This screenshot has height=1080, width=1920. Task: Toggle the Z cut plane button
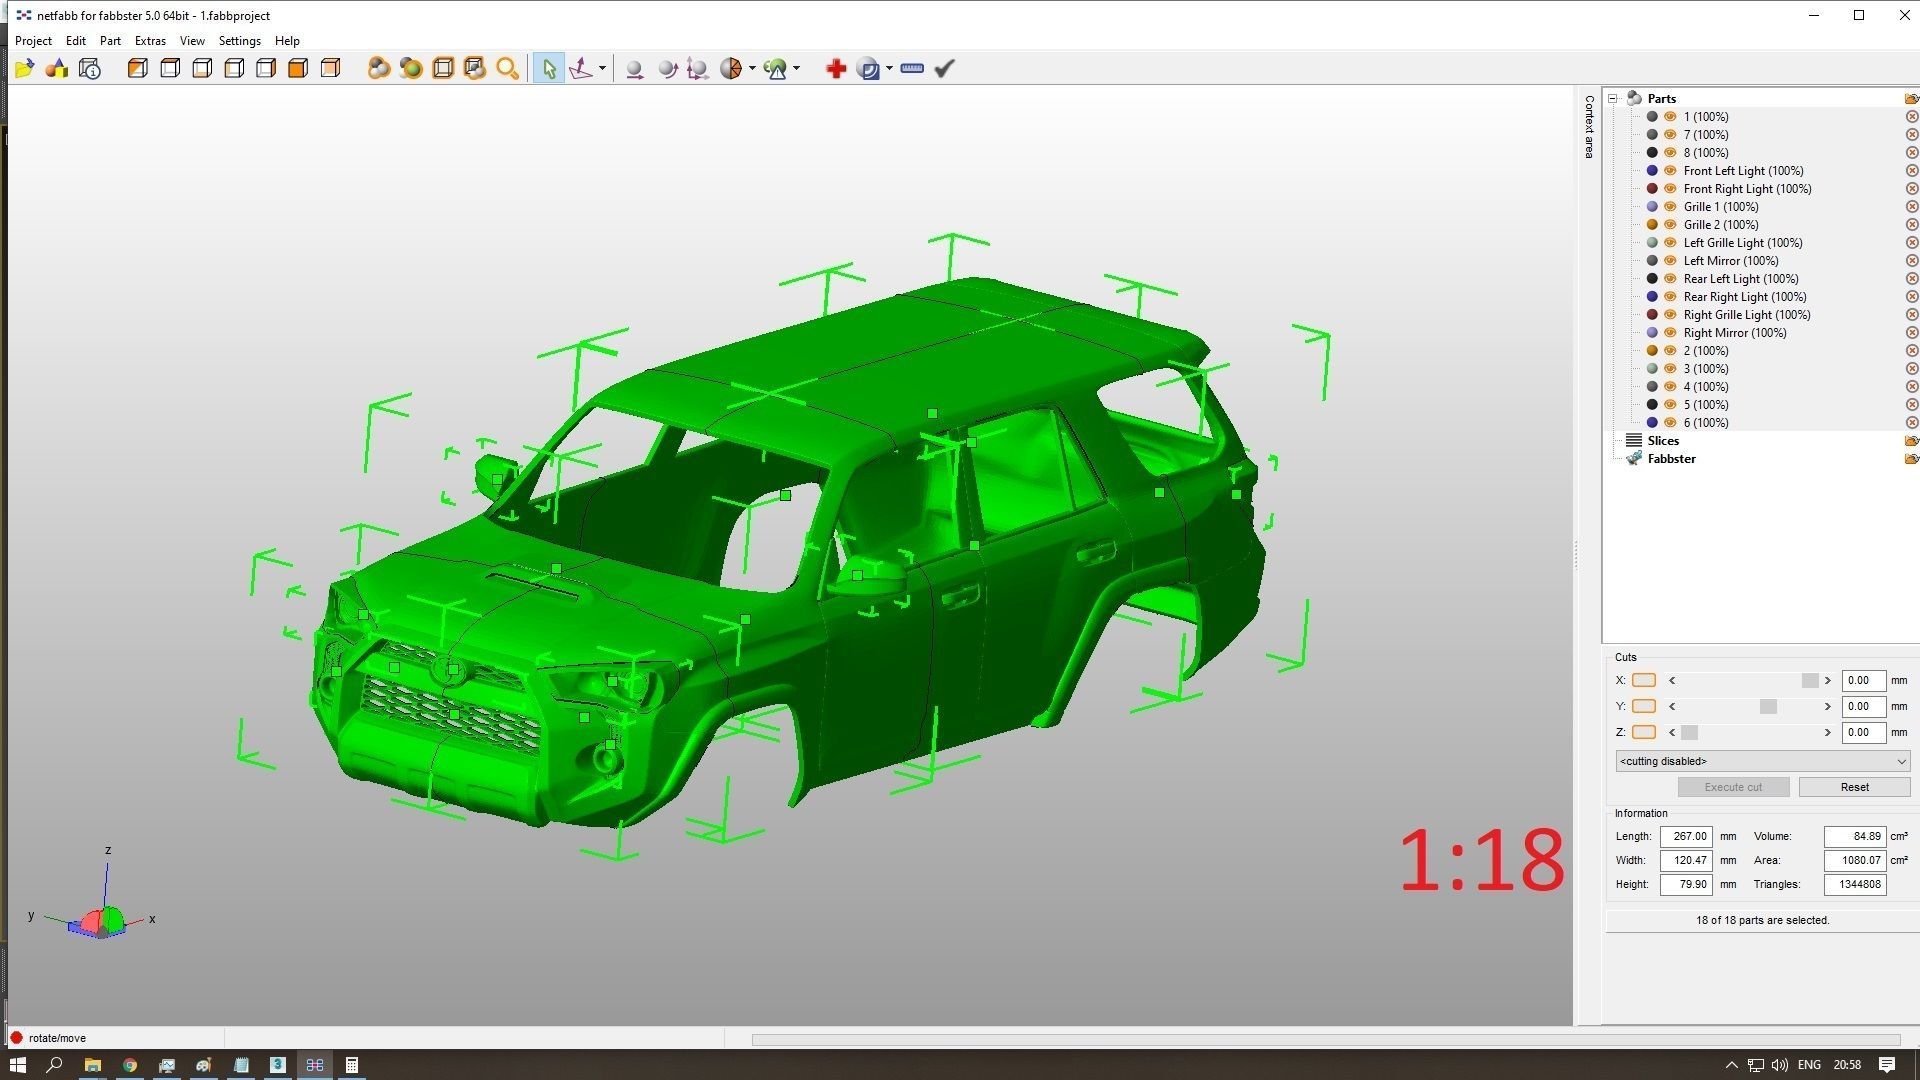tap(1643, 732)
